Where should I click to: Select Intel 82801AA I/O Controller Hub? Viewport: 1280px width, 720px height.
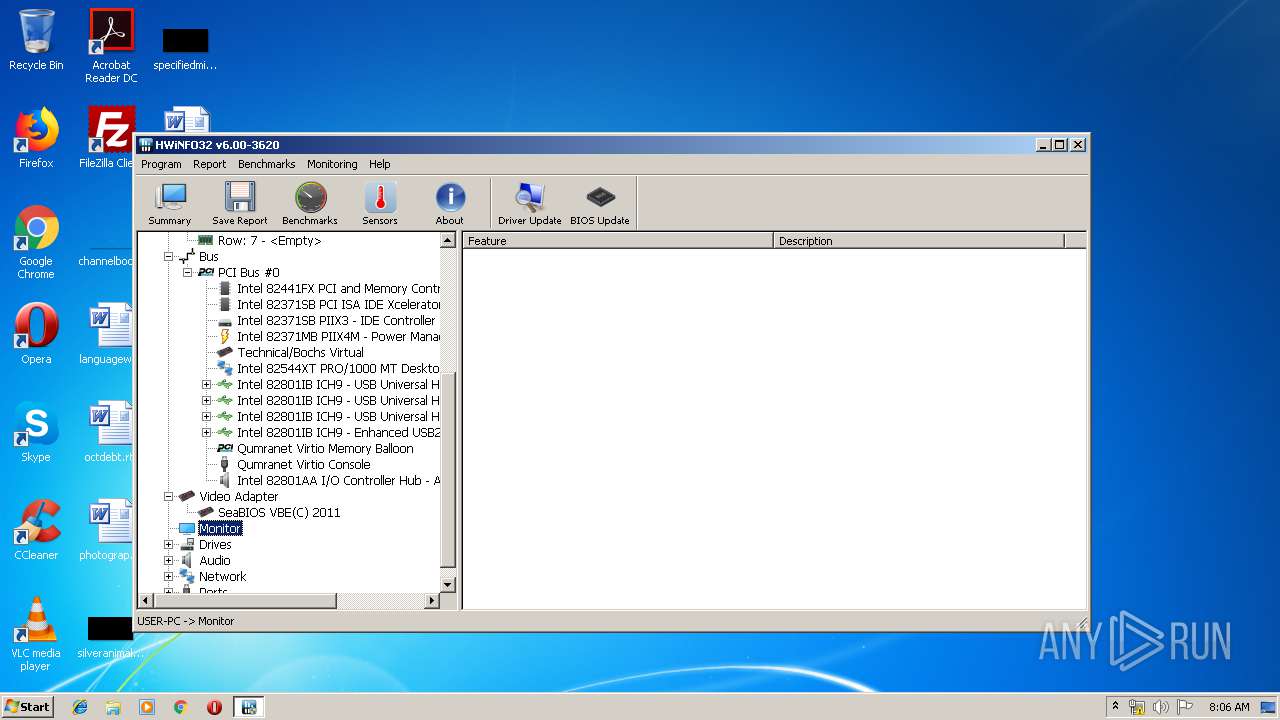tap(338, 481)
